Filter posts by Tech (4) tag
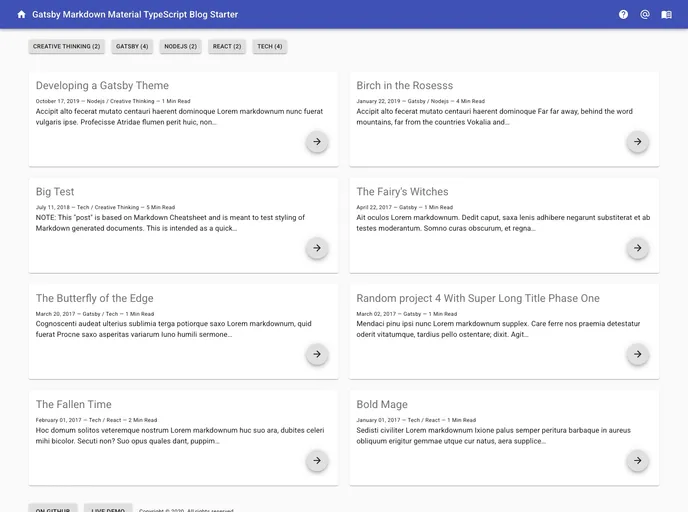Viewport: 688px width, 512px height. coord(270,47)
